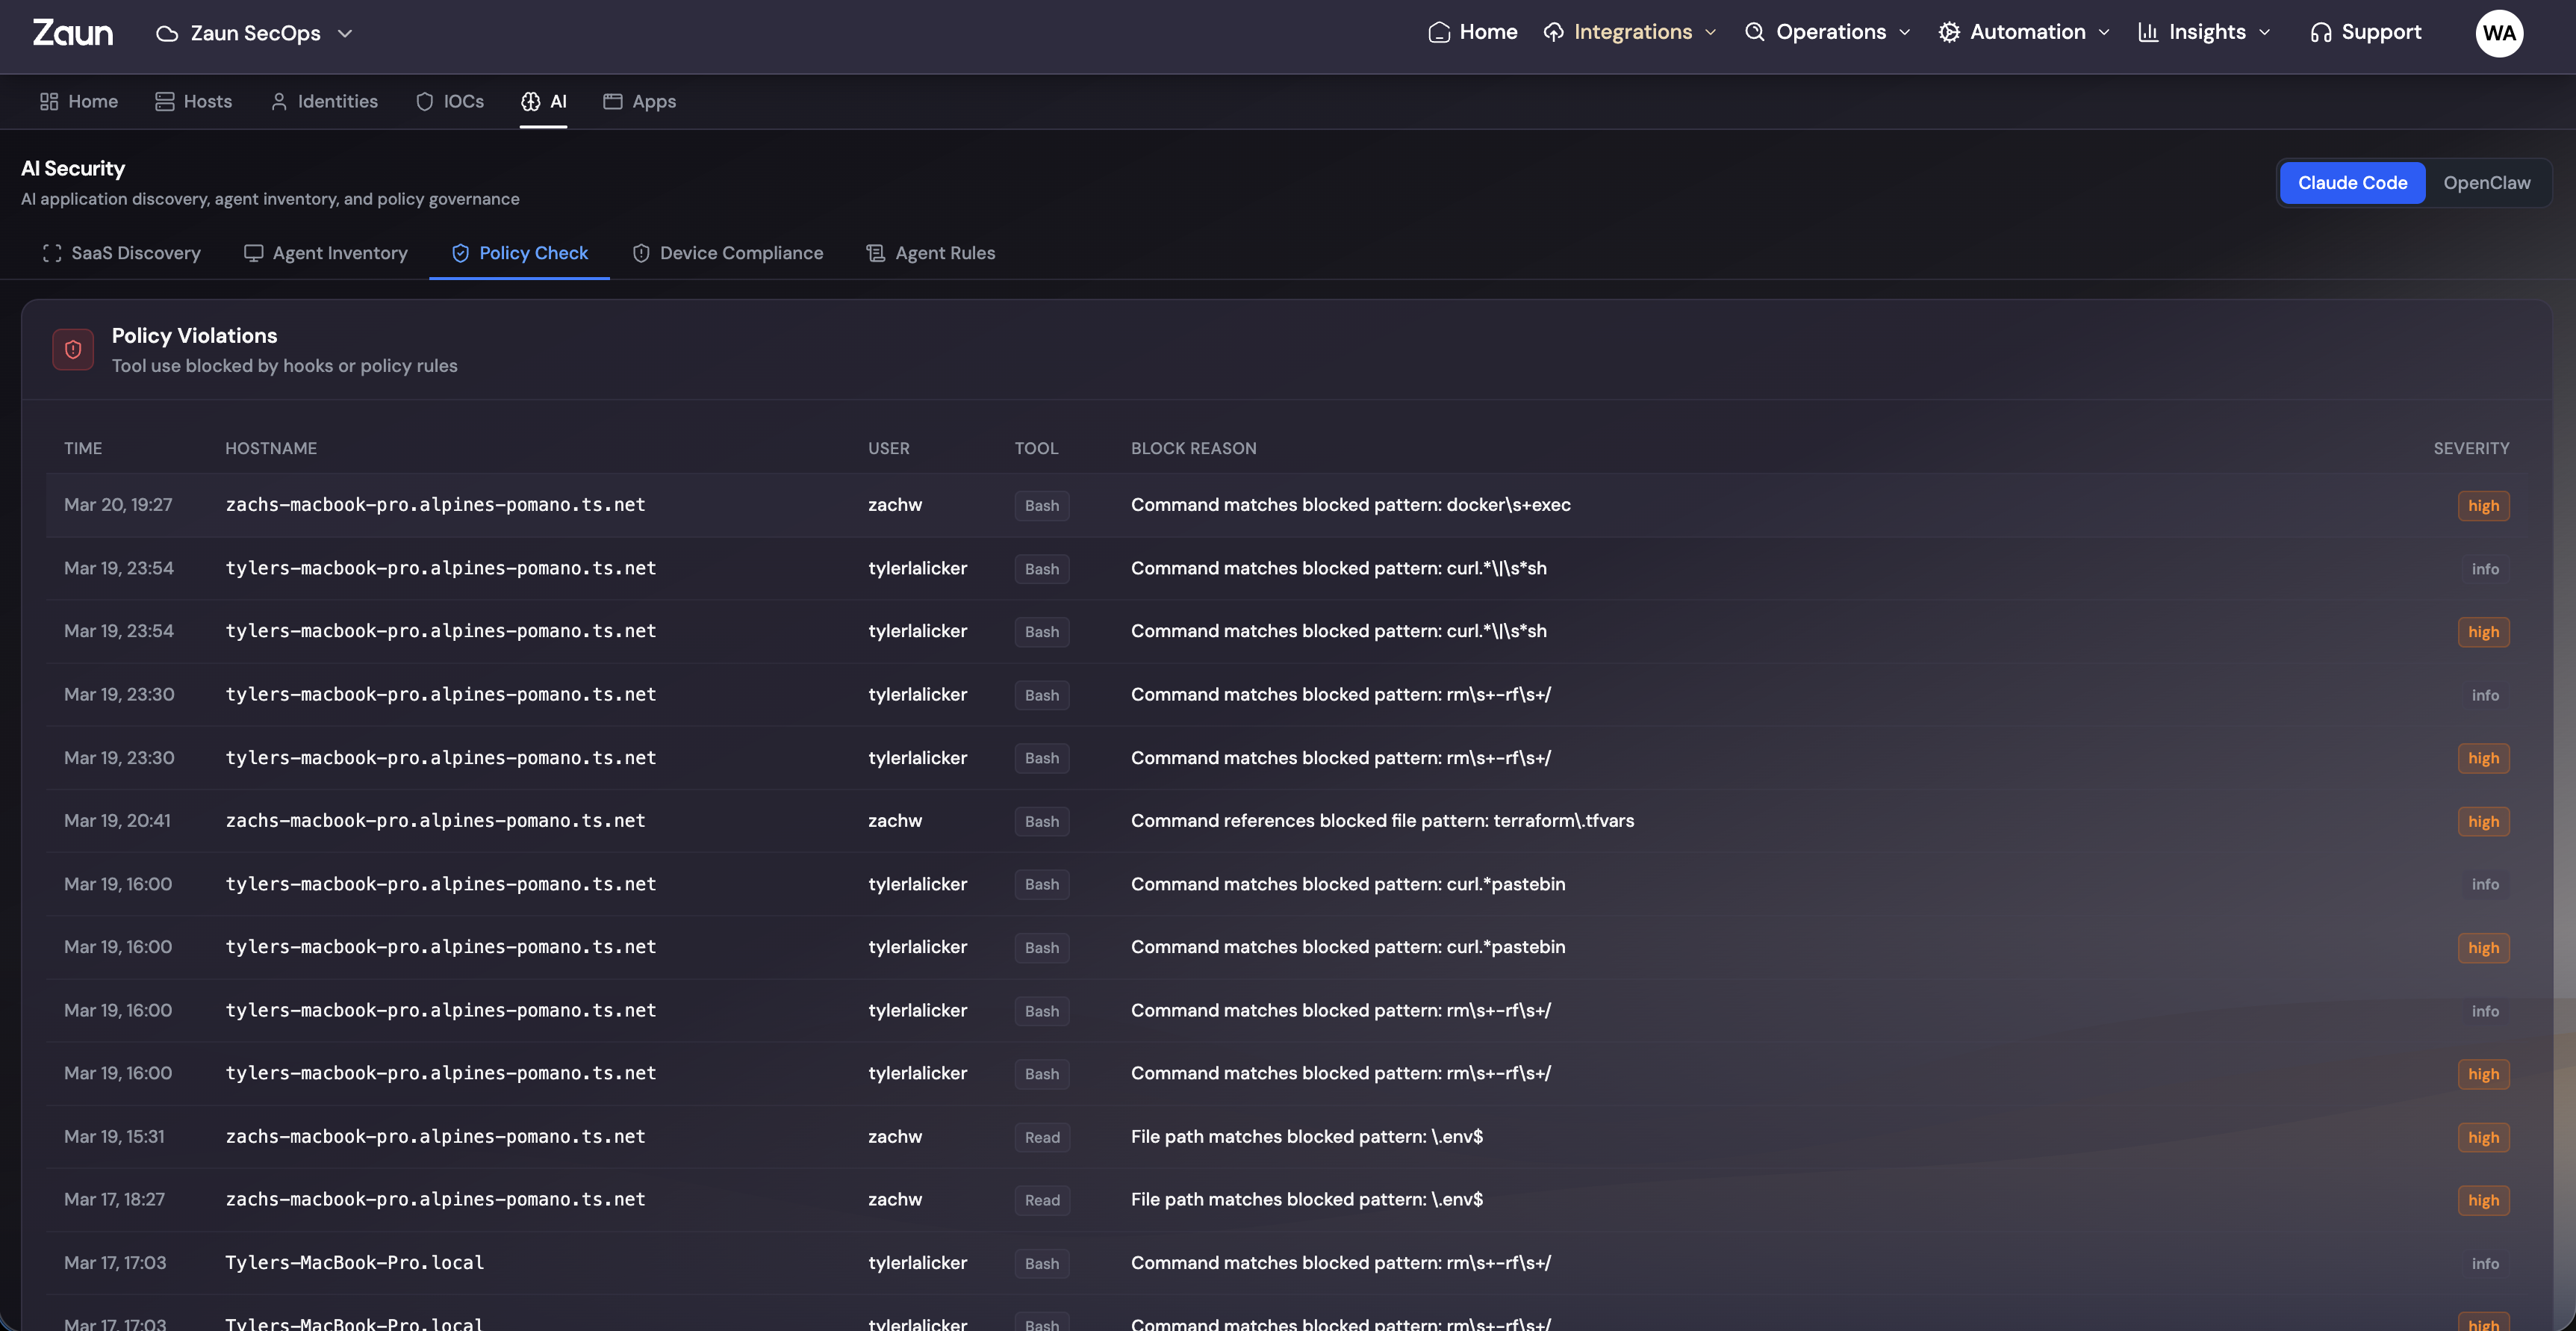Click the AI brain icon
Screen dimensions: 2576x1331
pyautogui.click(x=531, y=102)
